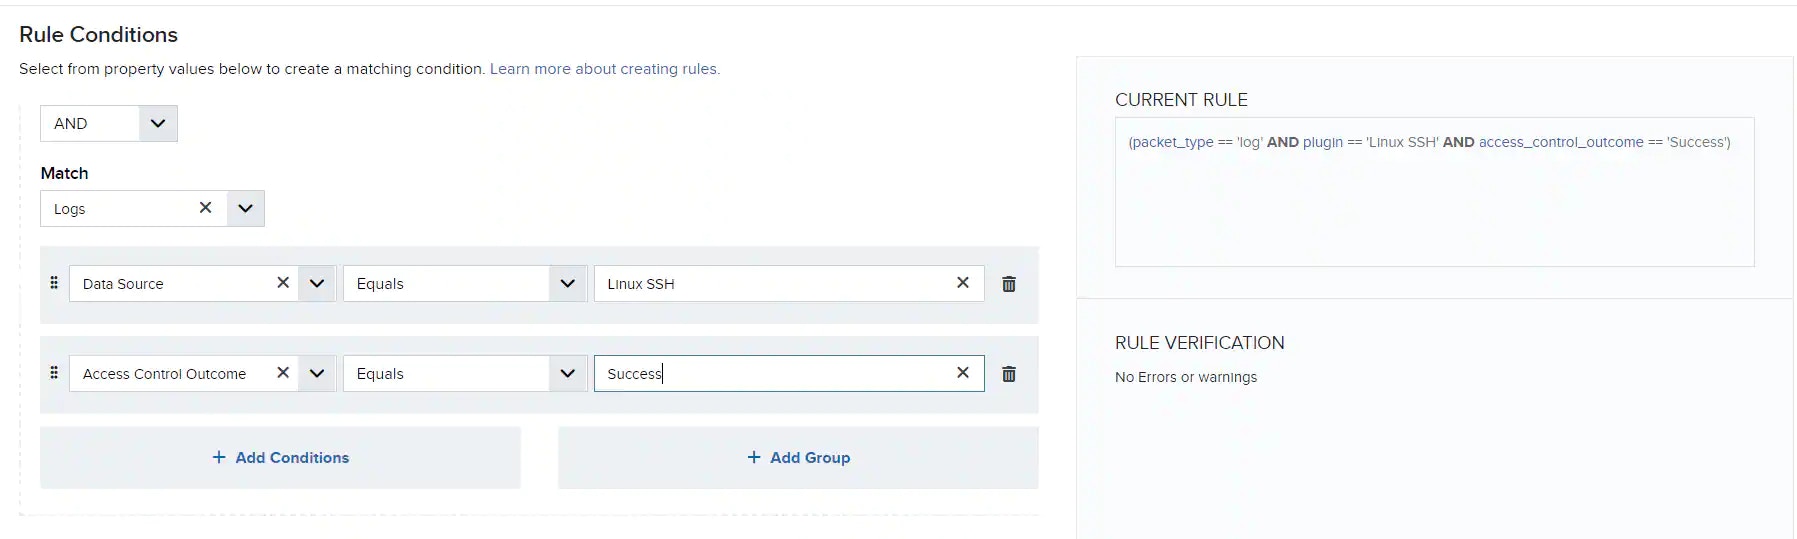Screen dimensions: 1797x539
Task: Open the AND operator dropdown
Action: click(x=109, y=124)
